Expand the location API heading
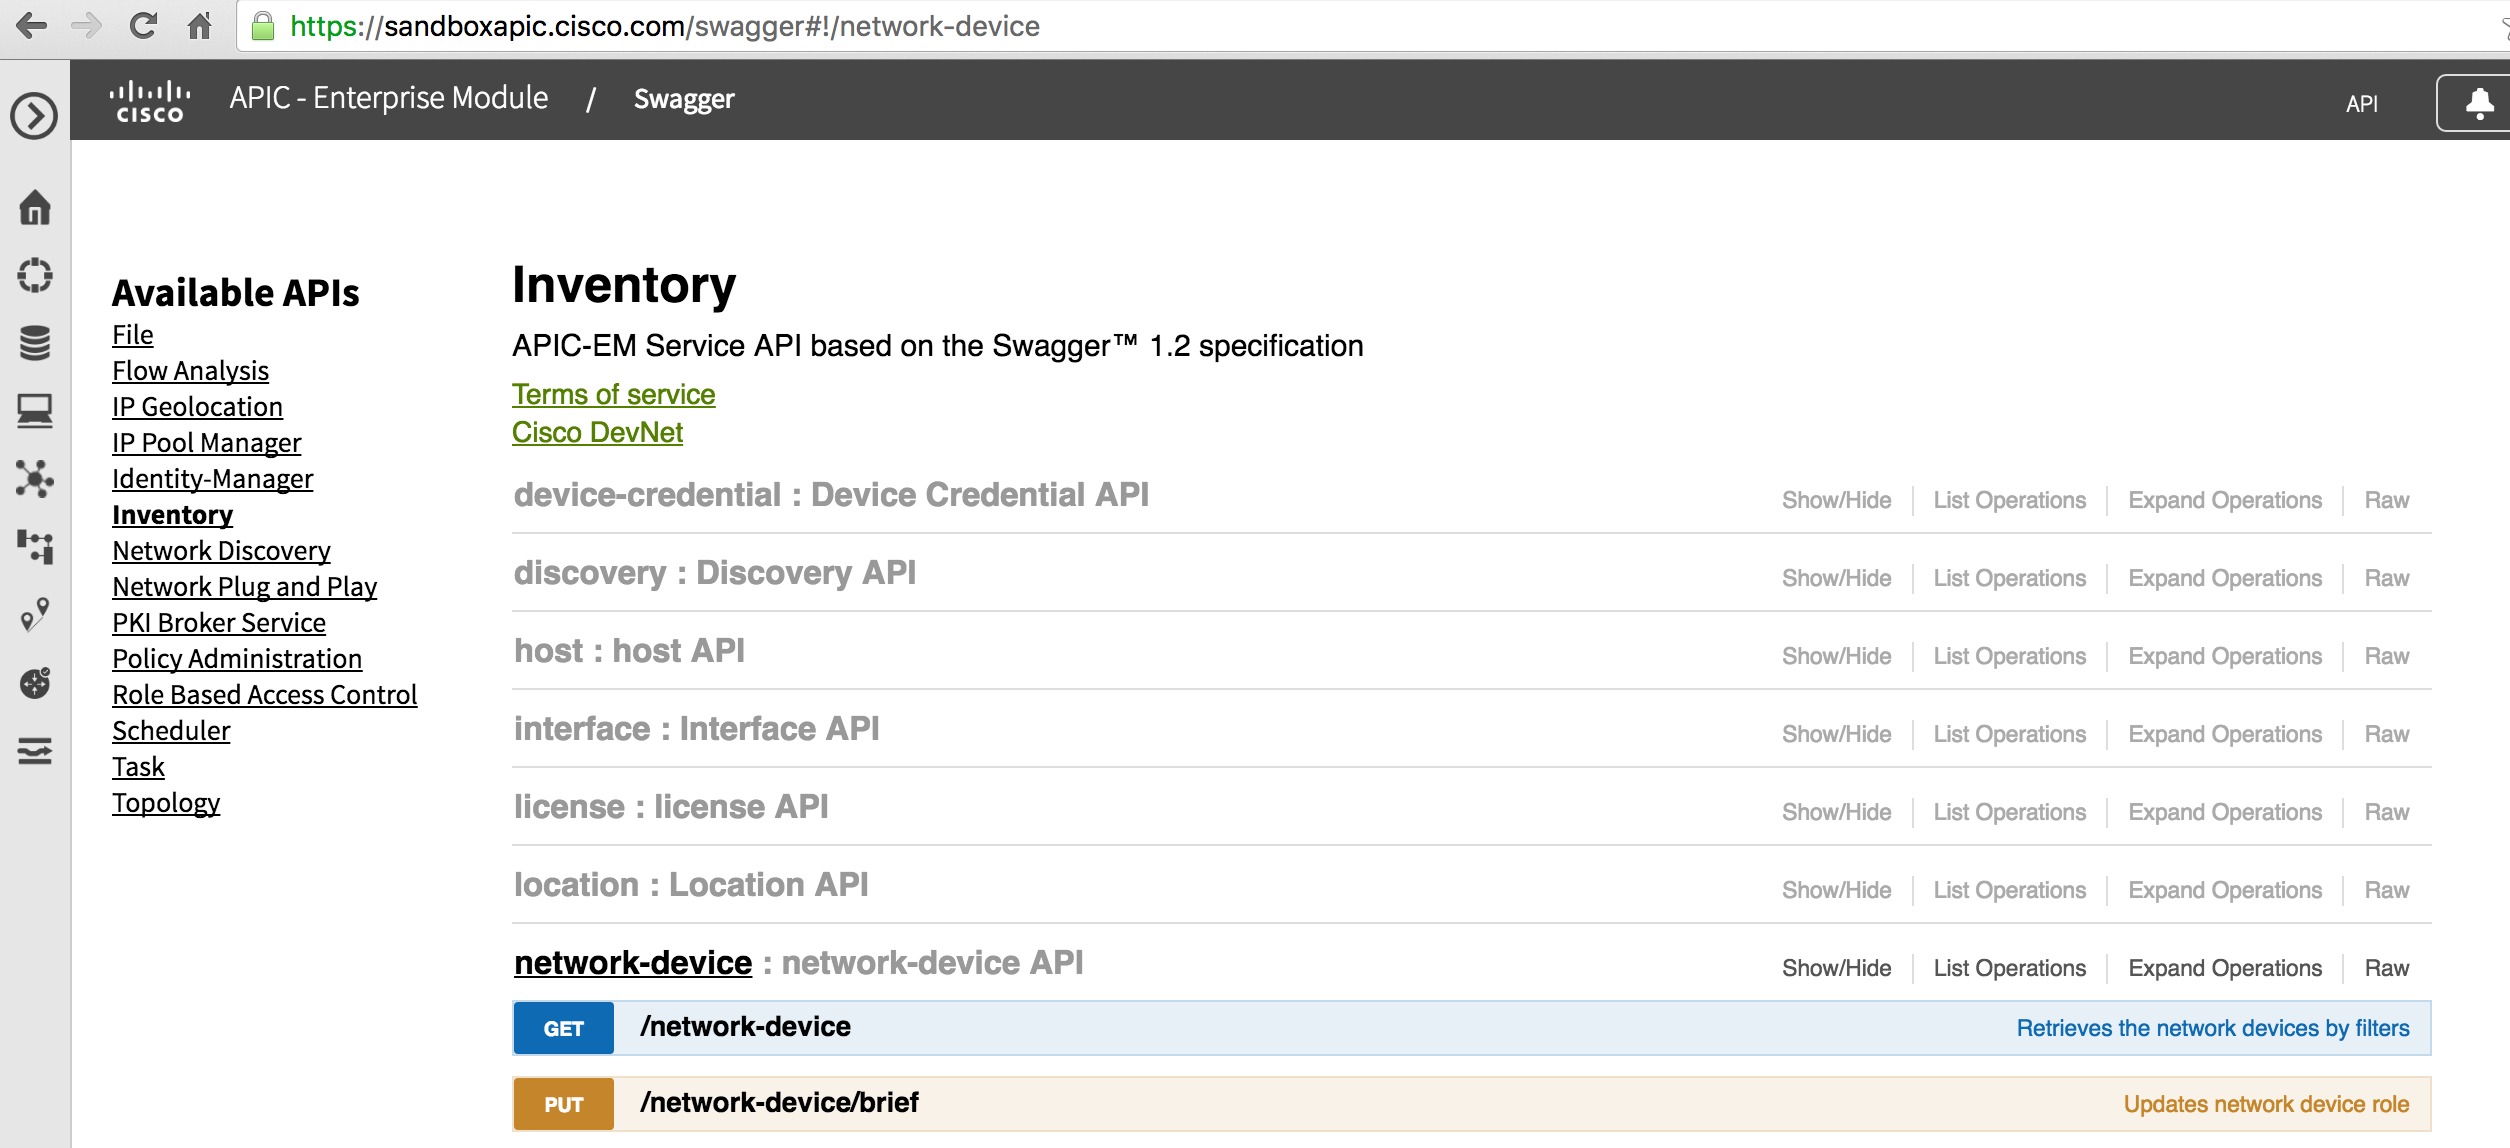 pos(691,885)
